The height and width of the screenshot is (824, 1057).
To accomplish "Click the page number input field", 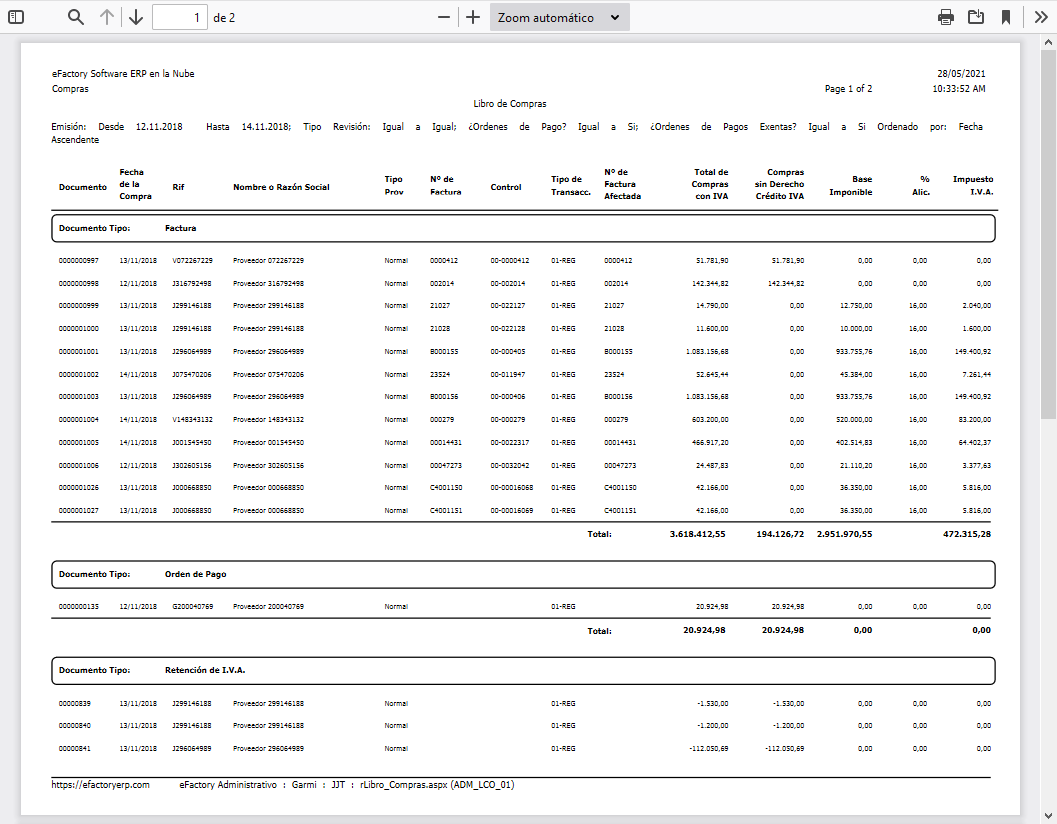I will coord(180,17).
